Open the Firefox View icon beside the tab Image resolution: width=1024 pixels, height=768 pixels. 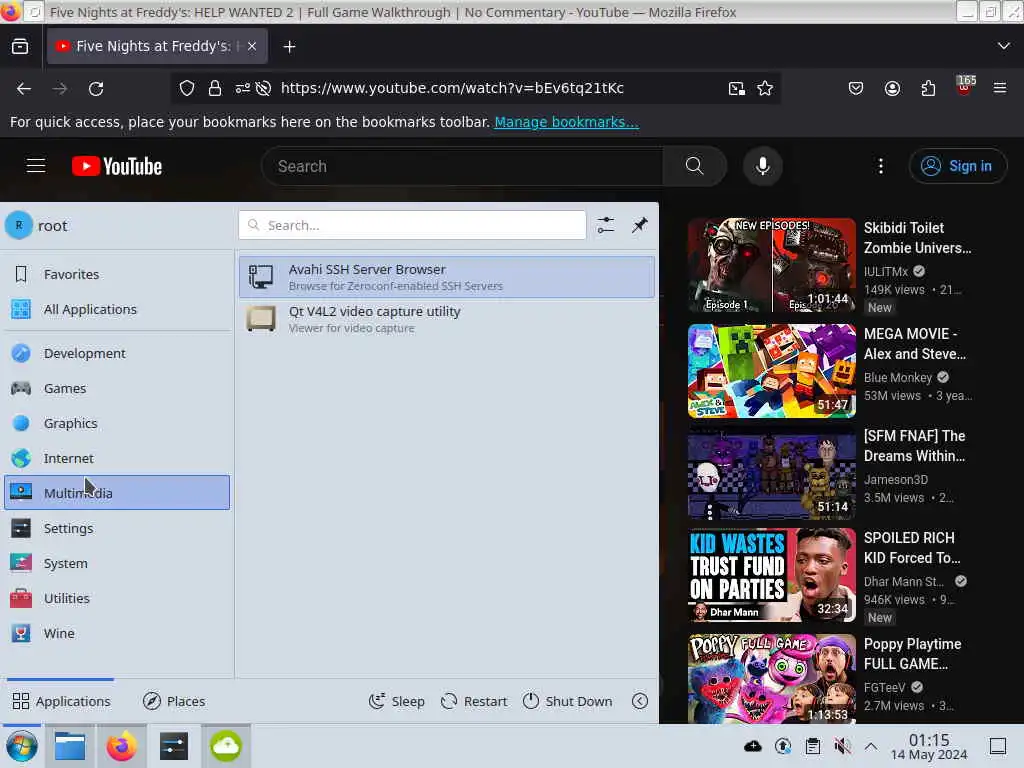pos(20,46)
